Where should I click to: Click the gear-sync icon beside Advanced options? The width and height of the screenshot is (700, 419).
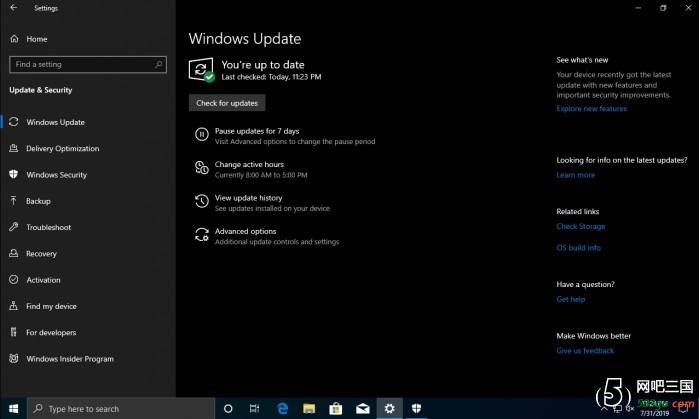coord(202,235)
